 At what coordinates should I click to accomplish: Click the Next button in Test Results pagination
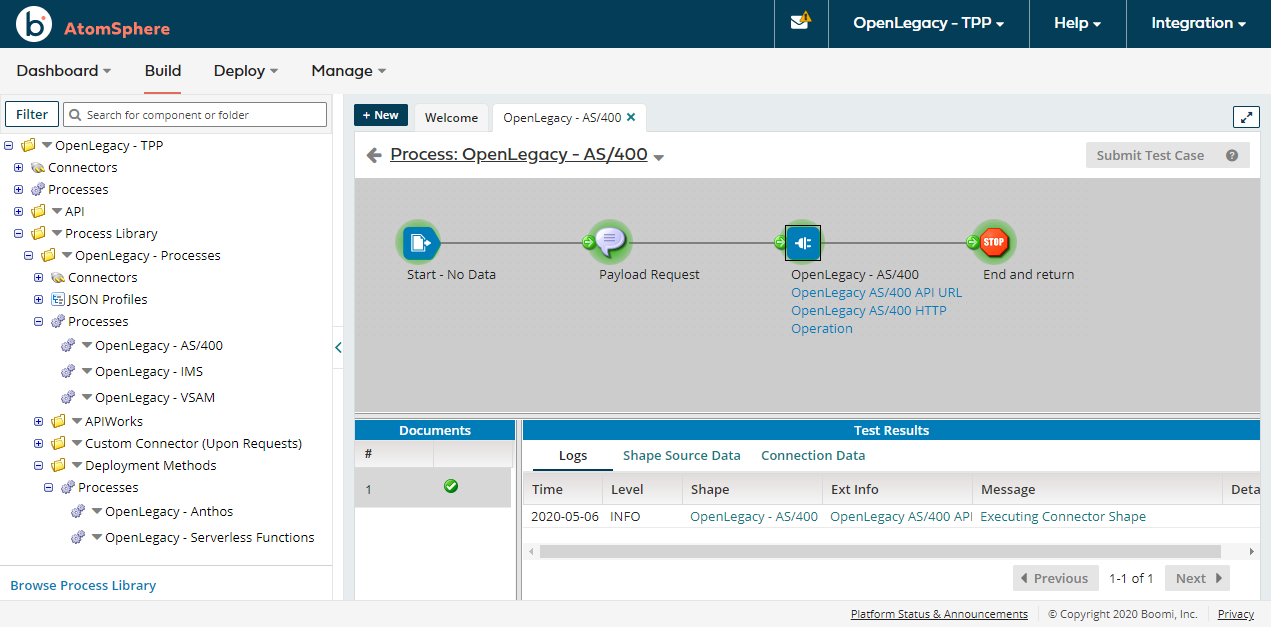click(x=1196, y=578)
